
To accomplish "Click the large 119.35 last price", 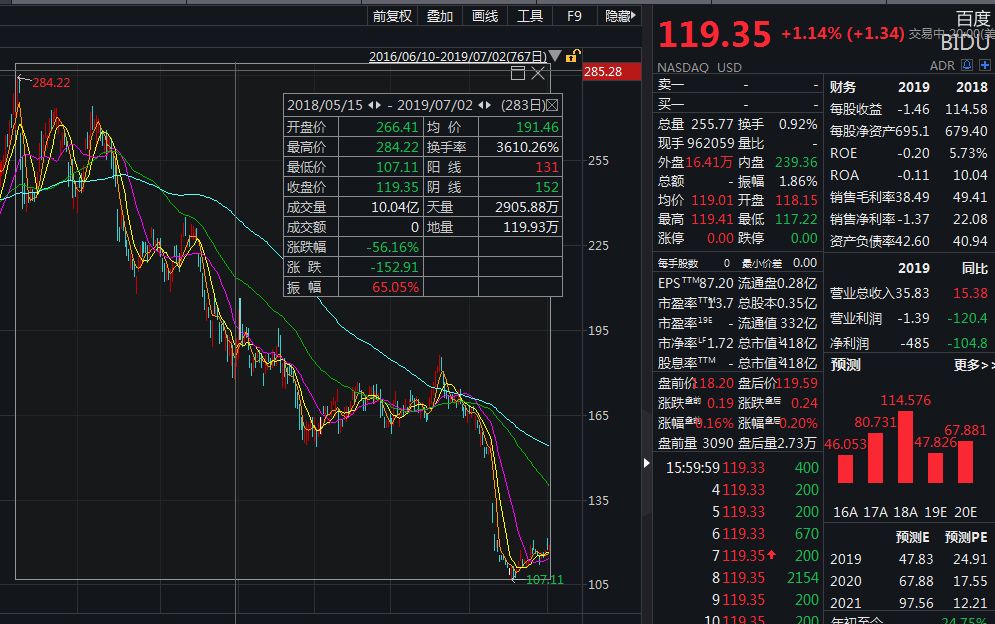I will [715, 34].
